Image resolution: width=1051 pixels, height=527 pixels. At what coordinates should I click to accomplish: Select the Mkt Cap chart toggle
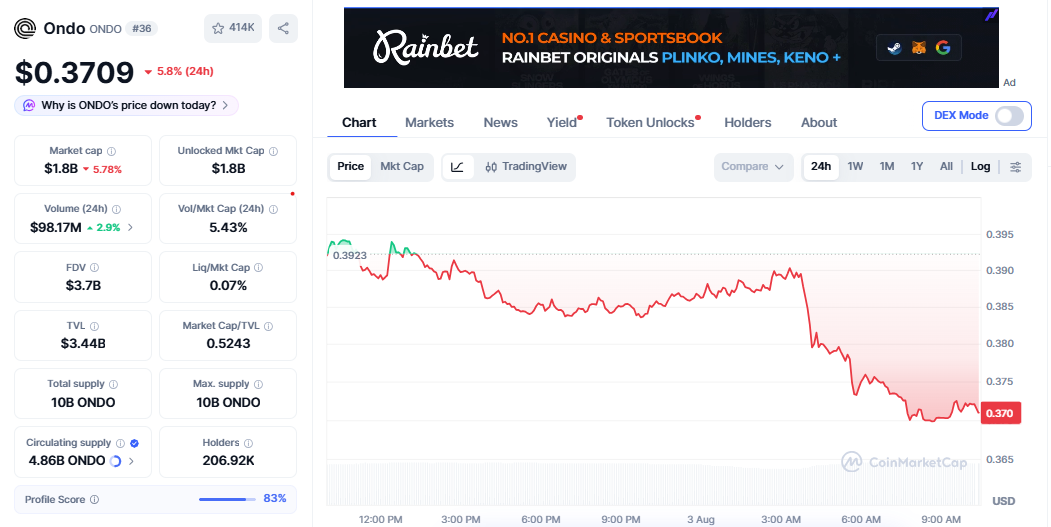[x=402, y=167]
